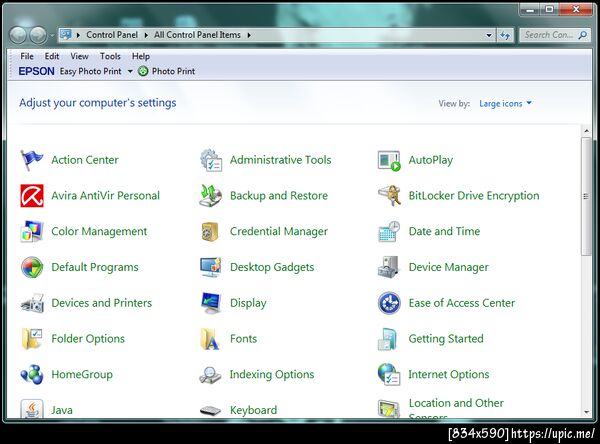Open the Keyboard icon
Screen dimensions: 600x444
click(210, 410)
